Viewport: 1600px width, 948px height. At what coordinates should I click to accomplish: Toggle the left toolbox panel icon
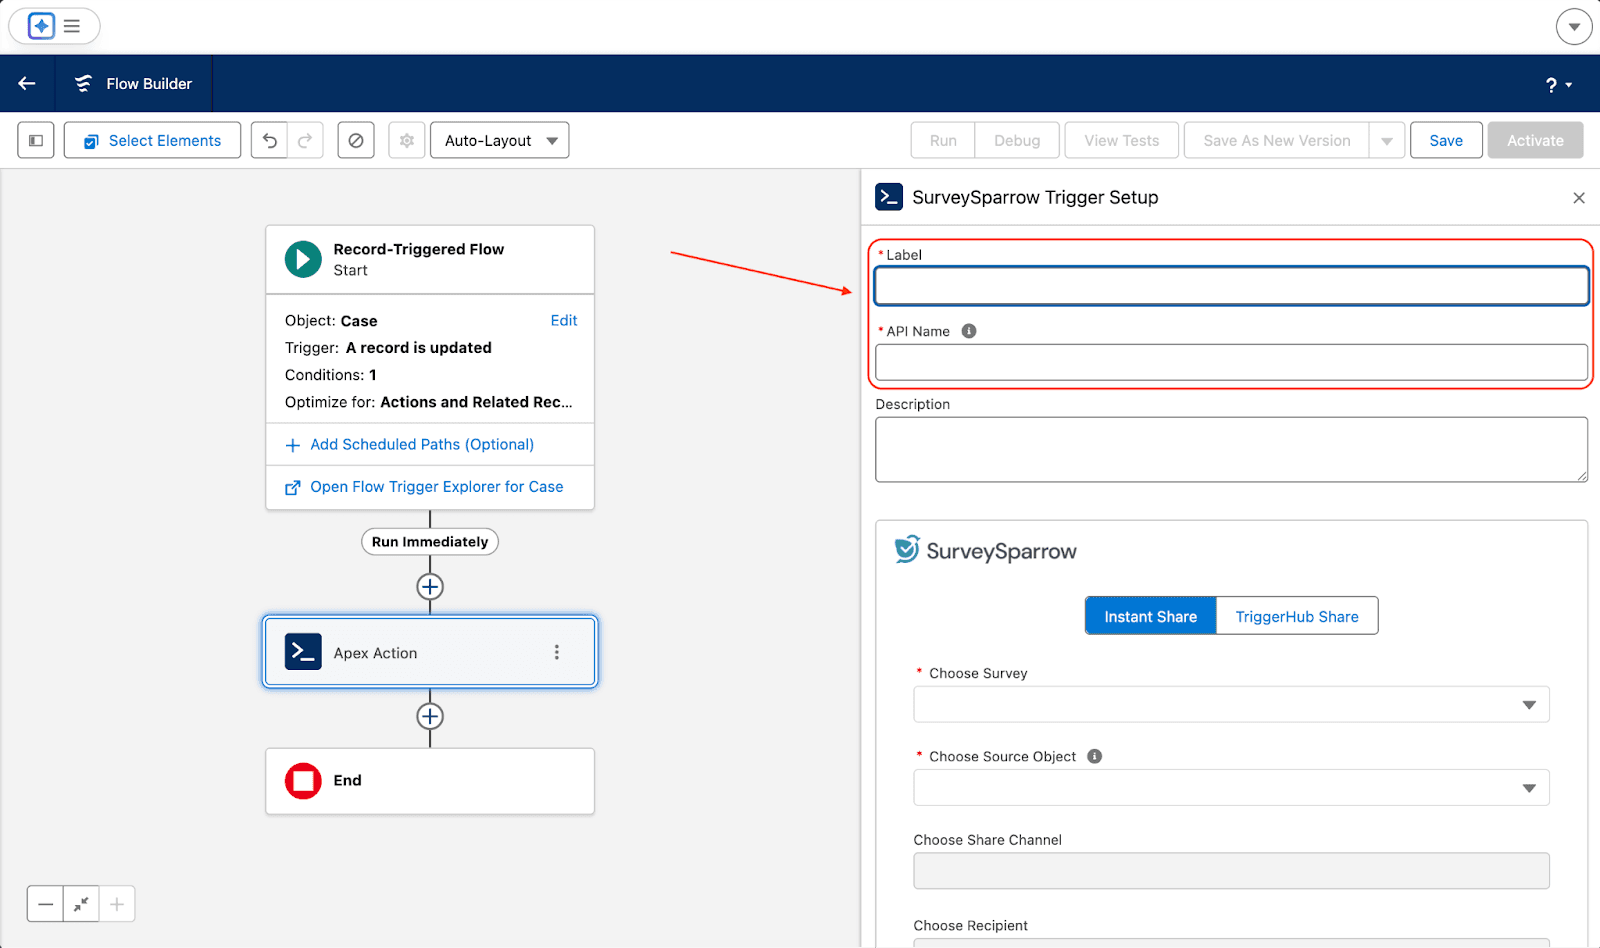(x=36, y=141)
